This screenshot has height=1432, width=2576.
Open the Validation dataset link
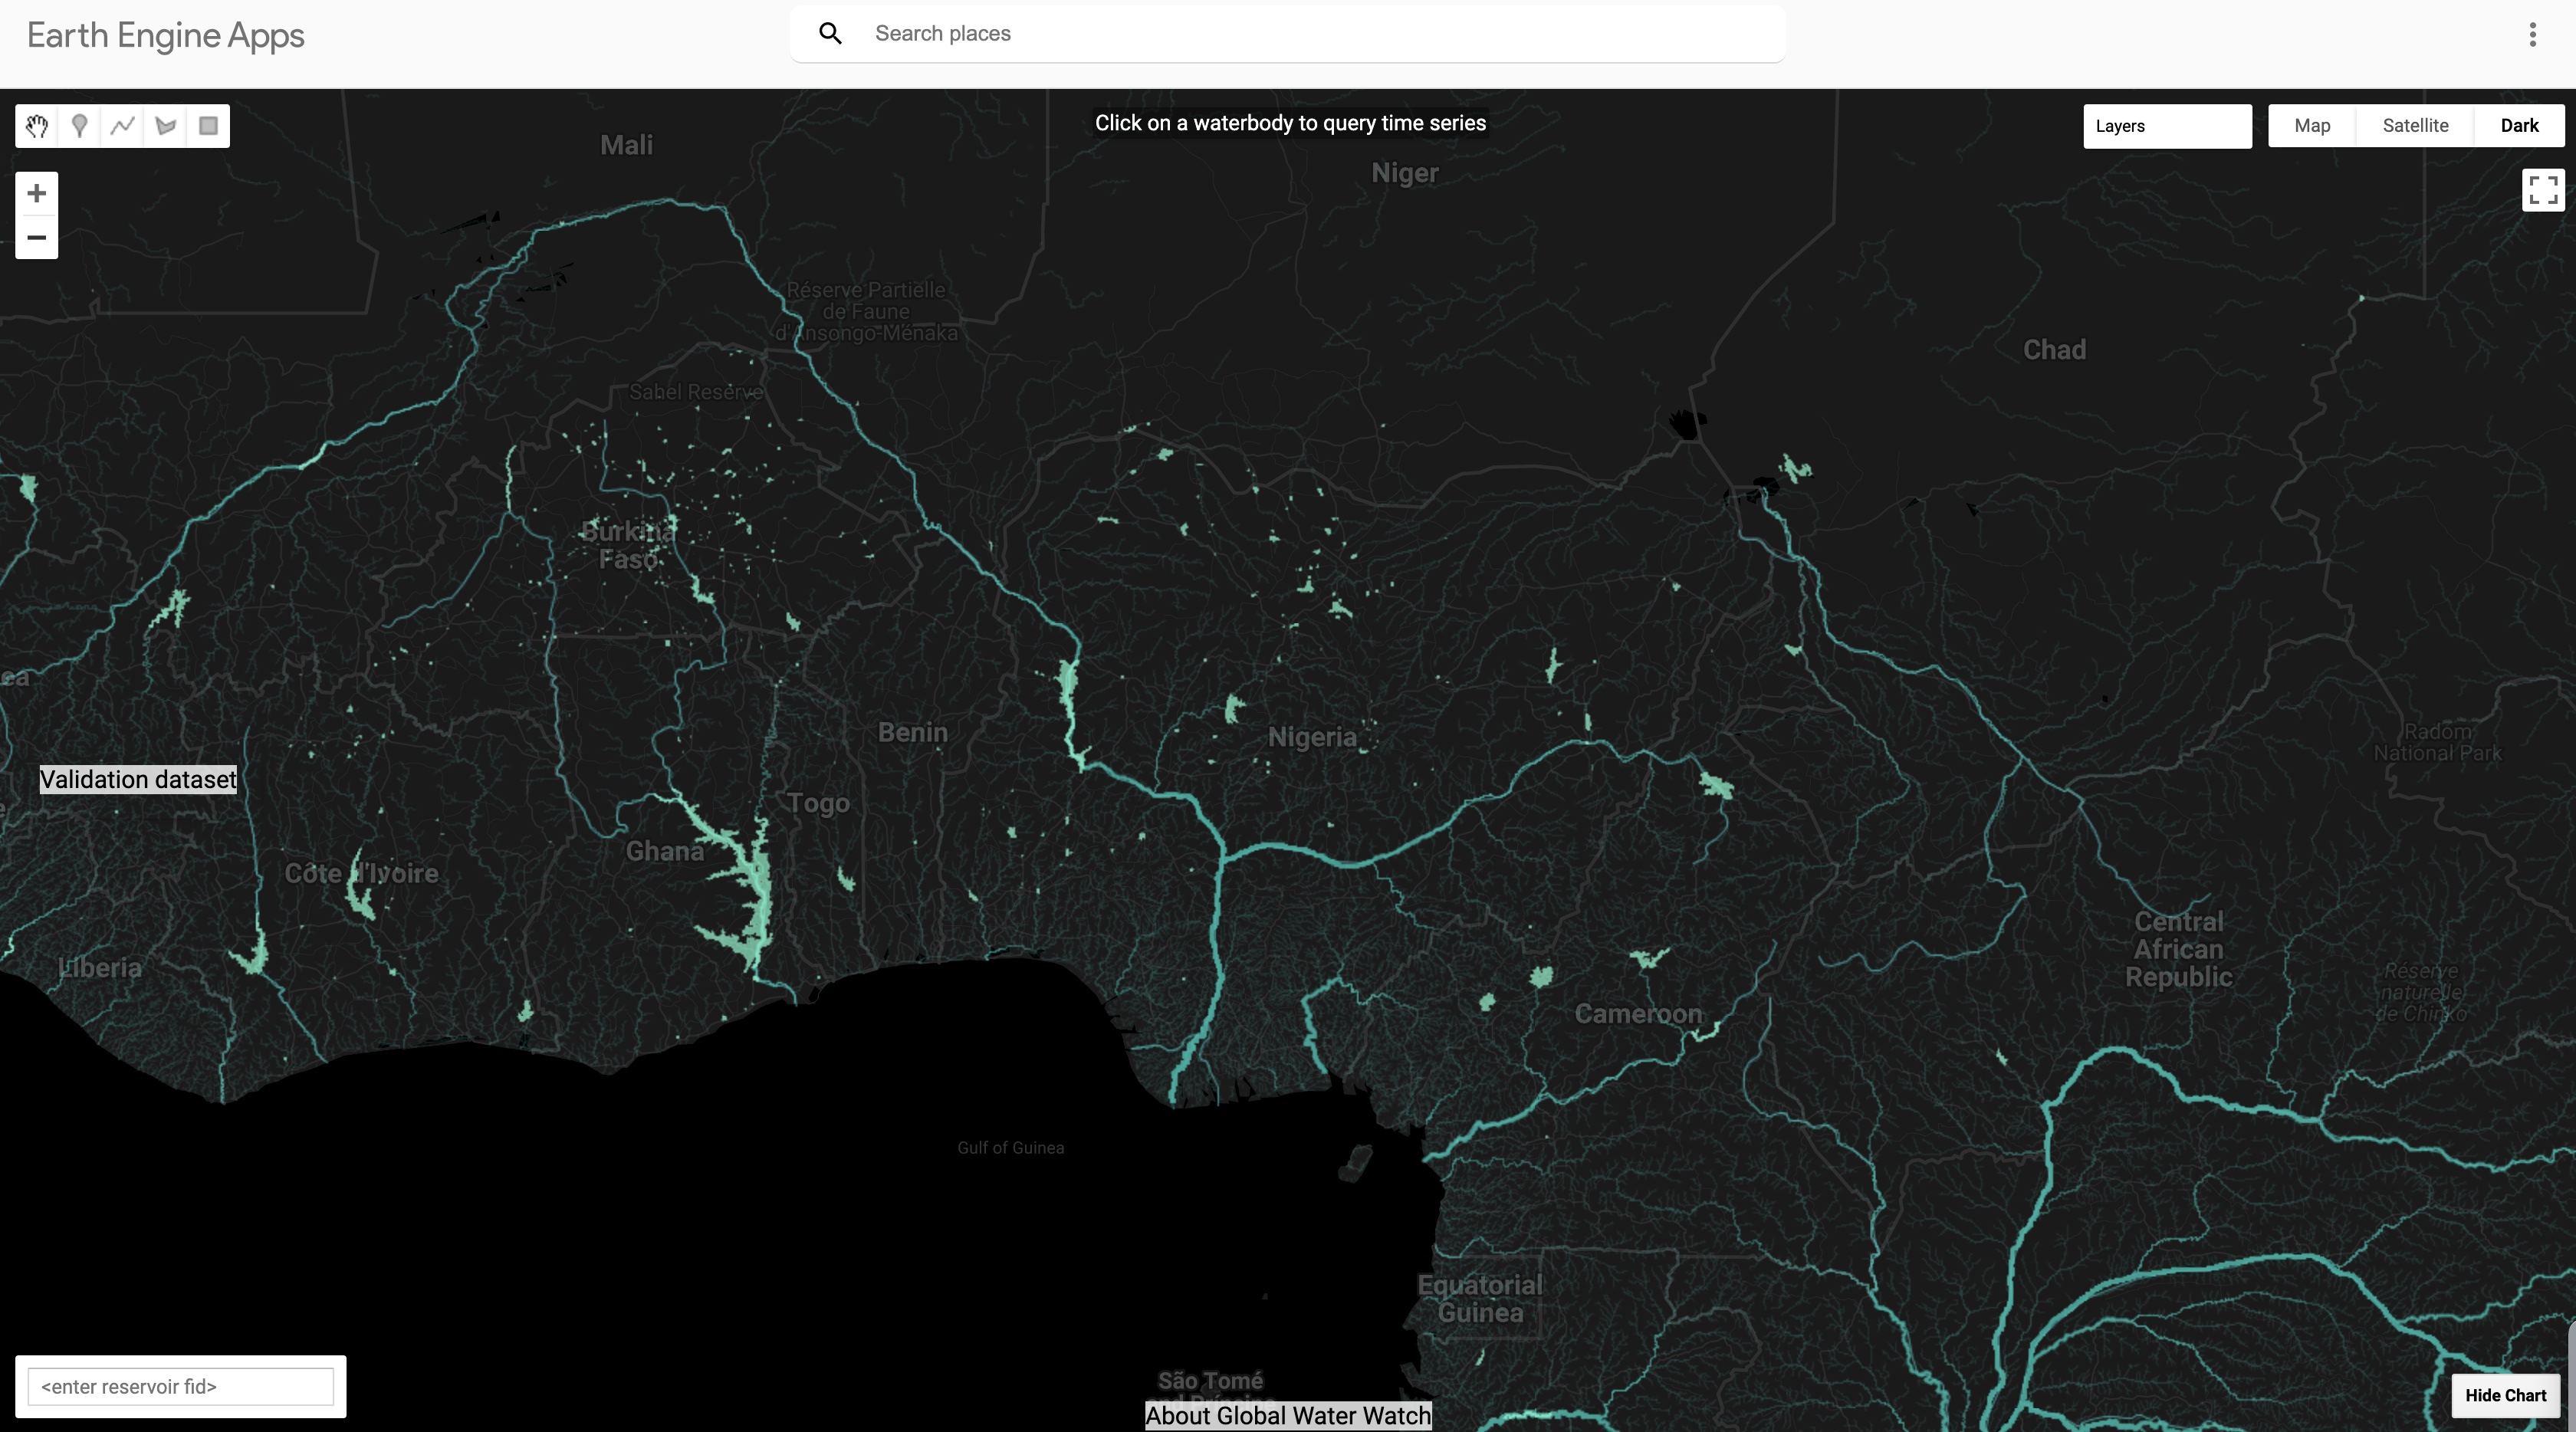pyautogui.click(x=138, y=779)
